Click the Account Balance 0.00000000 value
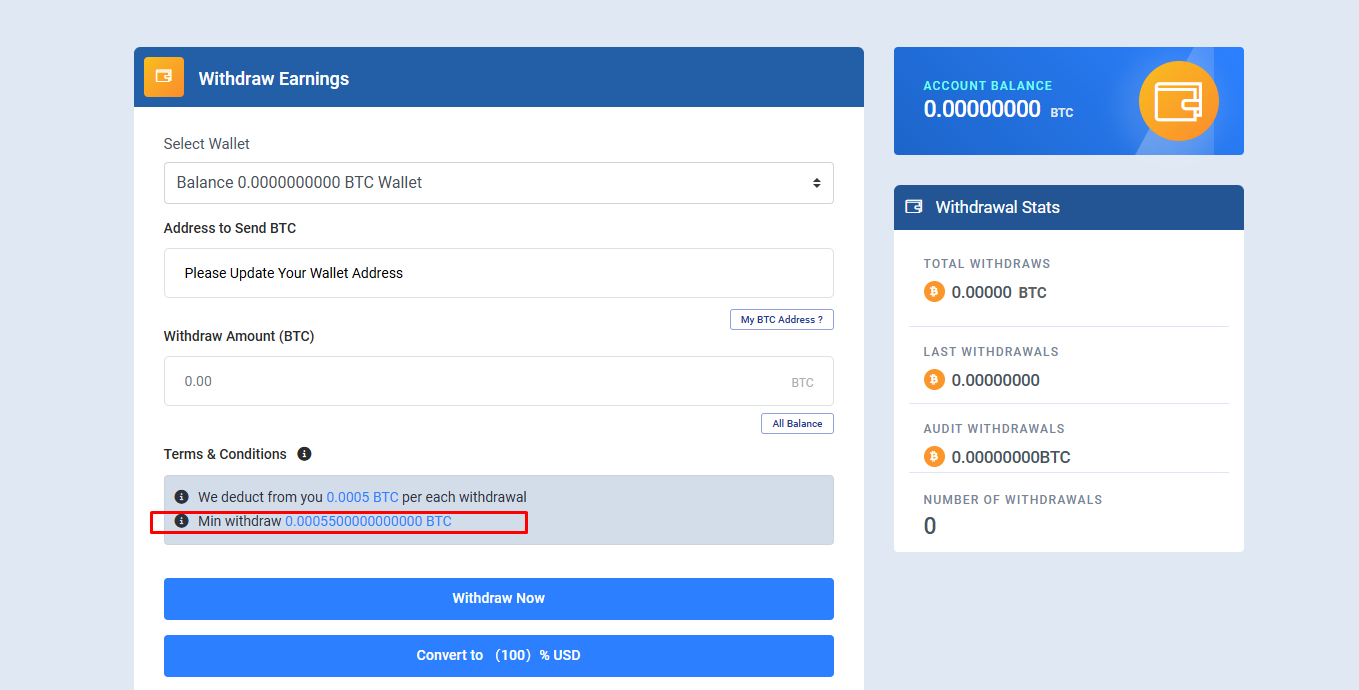 (982, 109)
